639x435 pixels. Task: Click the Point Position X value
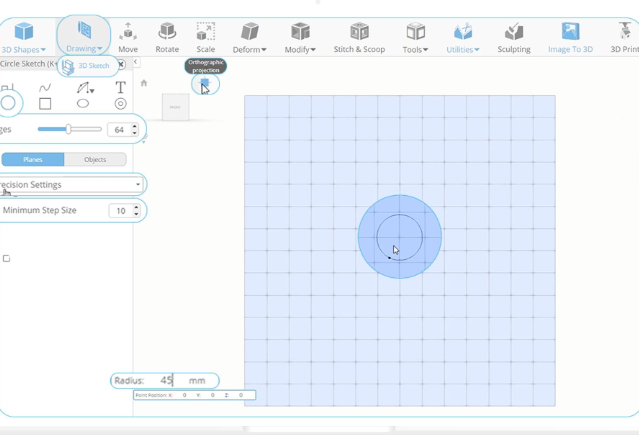pyautogui.click(x=184, y=395)
